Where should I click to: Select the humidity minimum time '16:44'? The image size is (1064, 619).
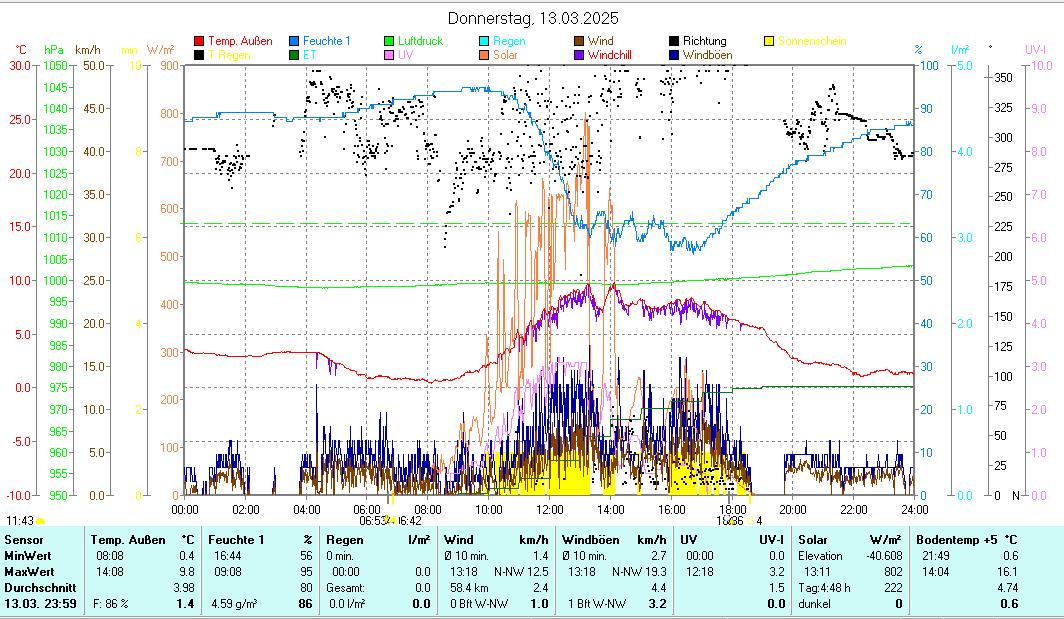pos(227,556)
